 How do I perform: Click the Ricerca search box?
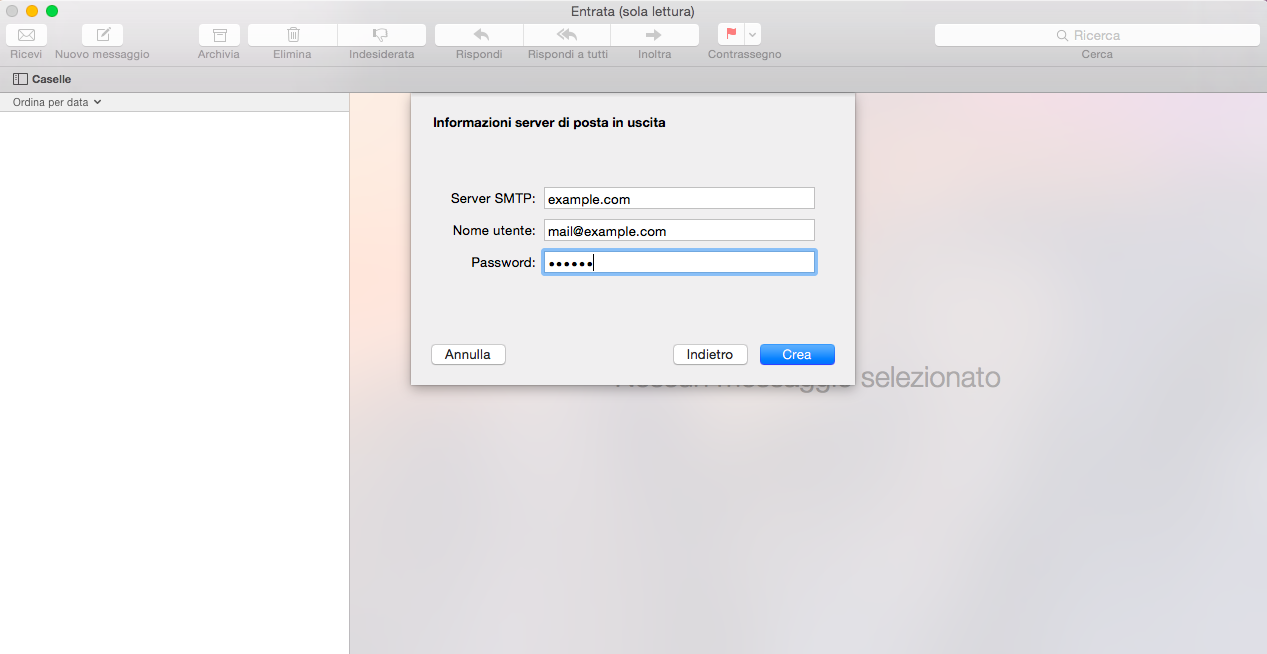[1096, 35]
